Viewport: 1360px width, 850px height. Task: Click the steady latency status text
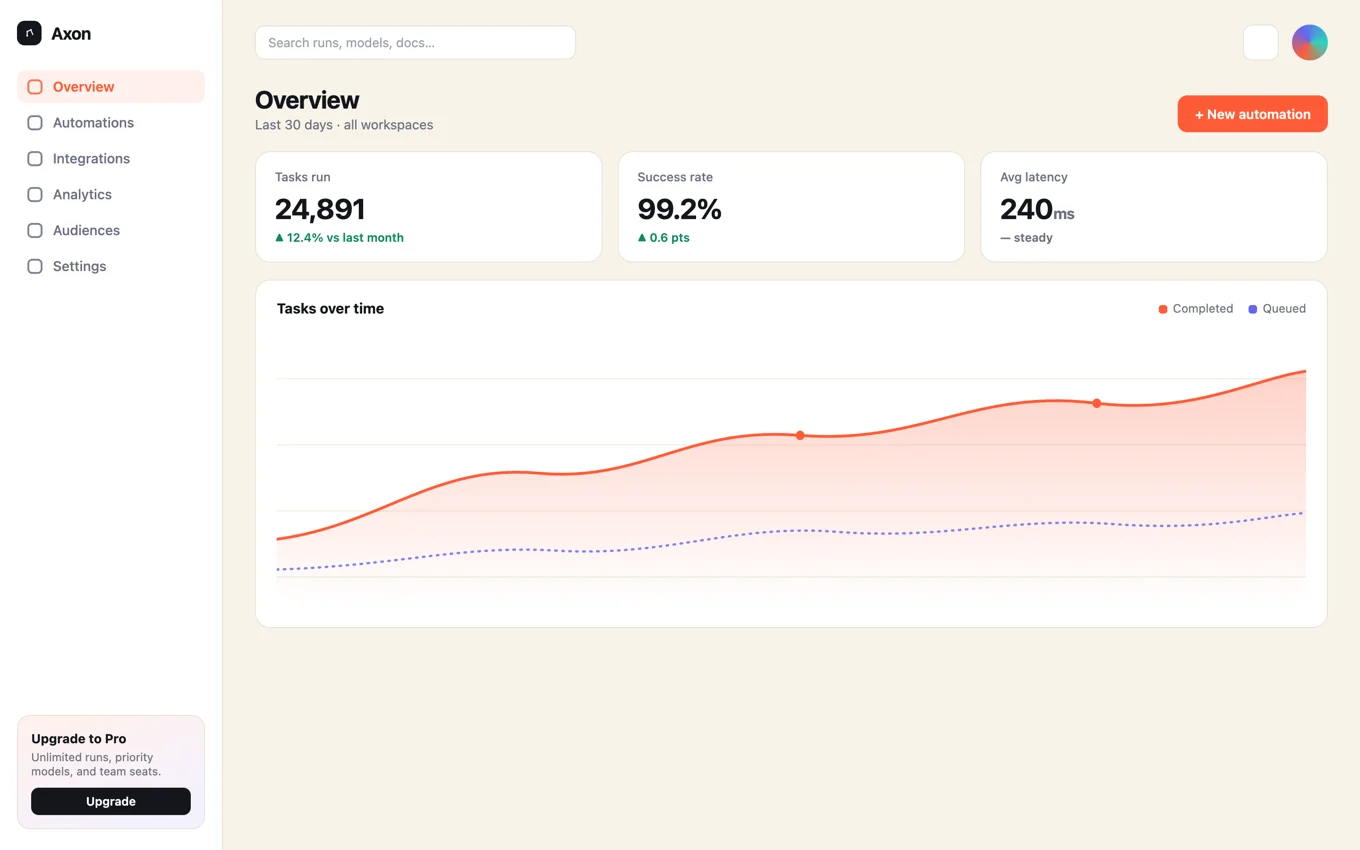[x=1026, y=238]
